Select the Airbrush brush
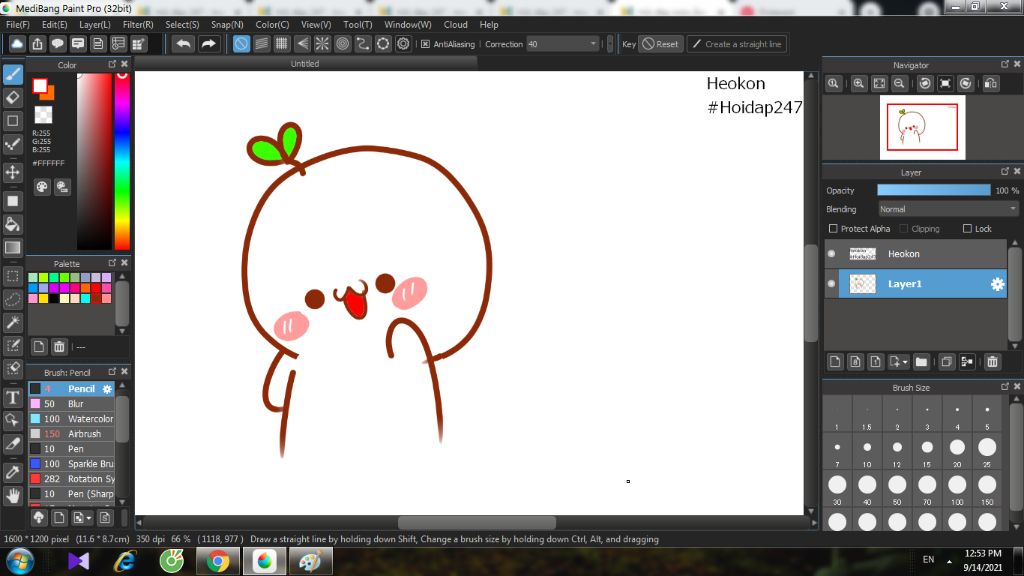The width and height of the screenshot is (1024, 576). point(71,434)
